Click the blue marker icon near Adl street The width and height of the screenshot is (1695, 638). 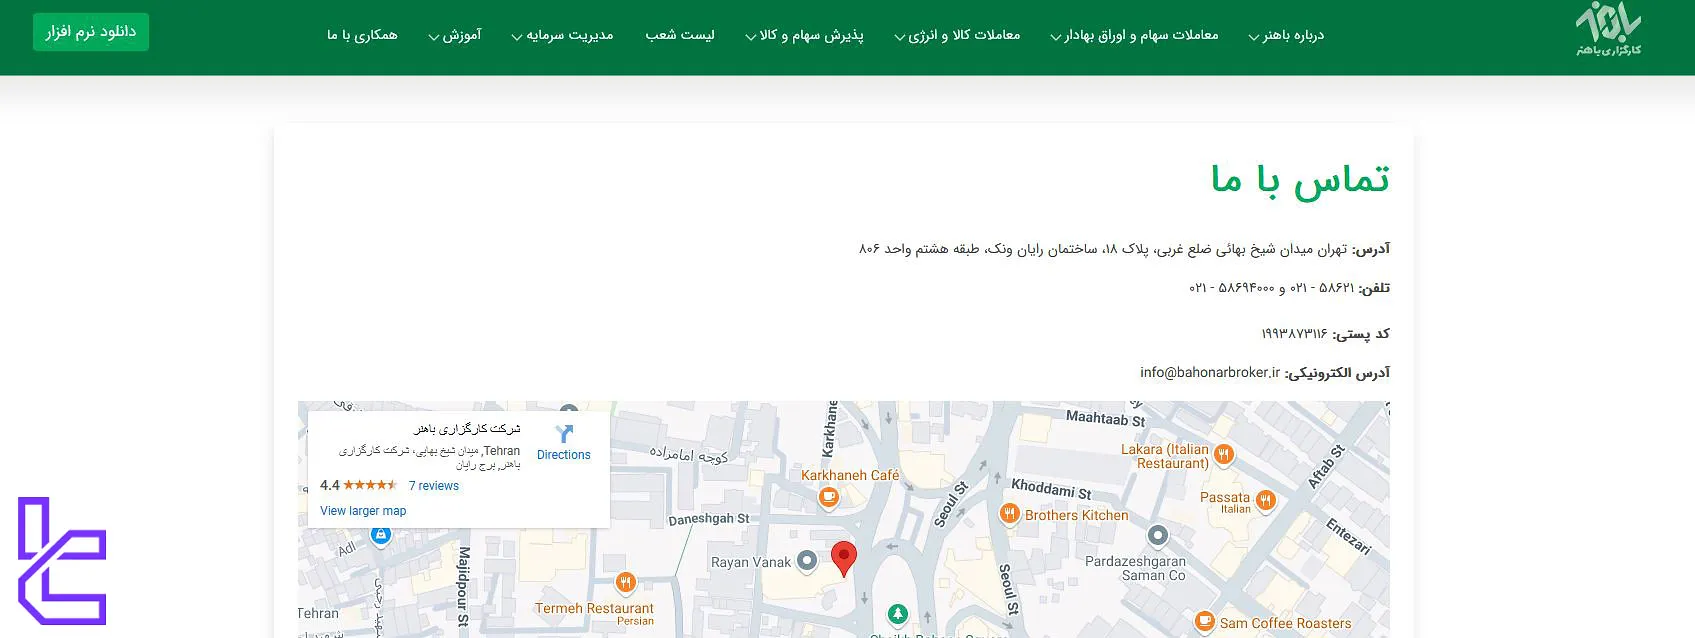tap(380, 535)
